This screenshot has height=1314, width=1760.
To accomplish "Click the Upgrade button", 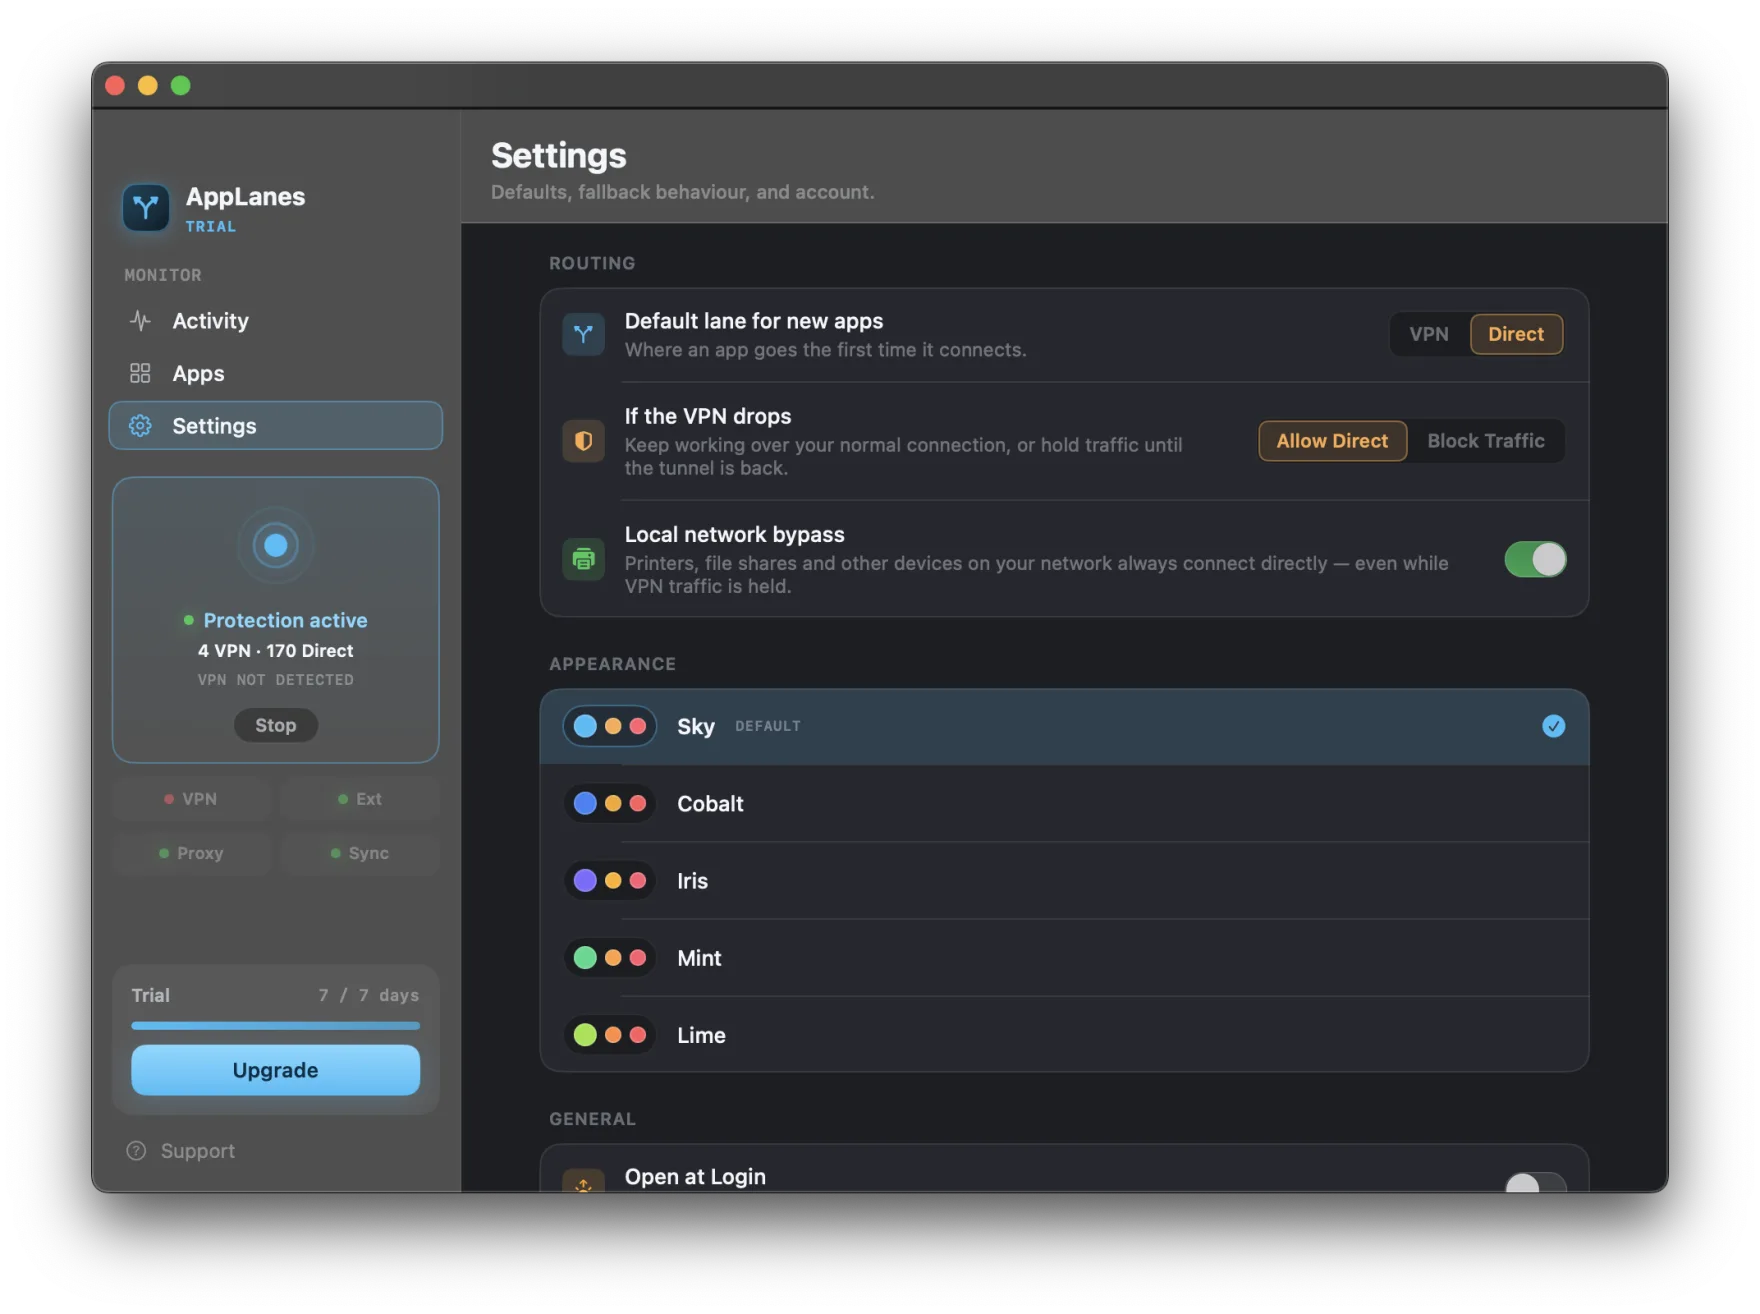I will 276,1070.
